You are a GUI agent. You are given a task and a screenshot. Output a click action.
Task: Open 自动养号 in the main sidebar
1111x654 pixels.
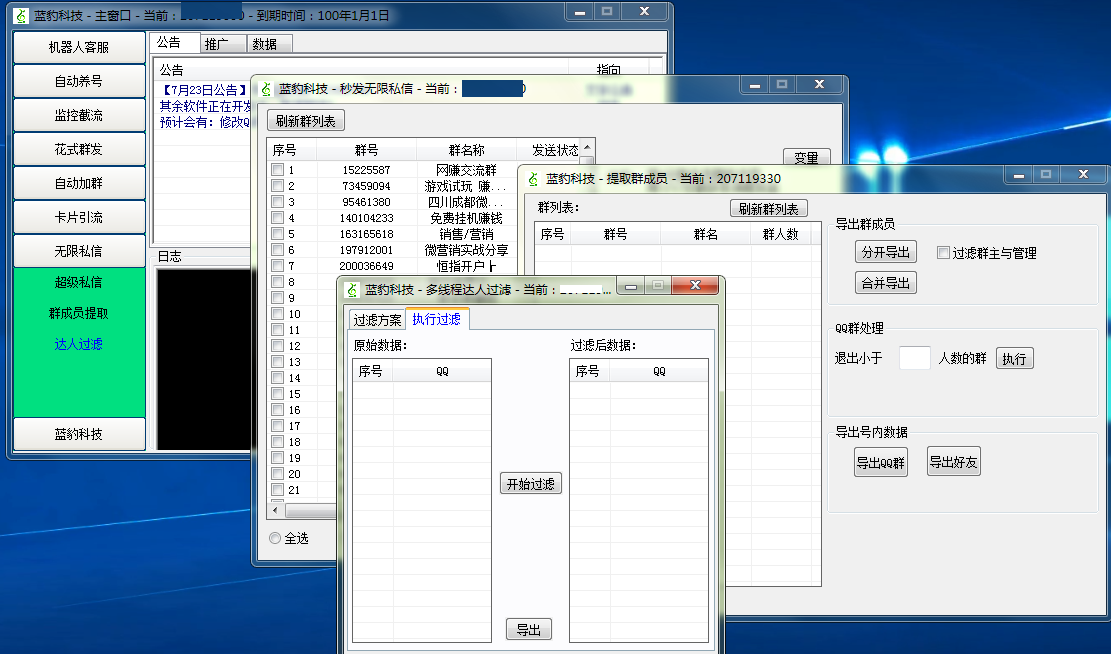click(79, 81)
